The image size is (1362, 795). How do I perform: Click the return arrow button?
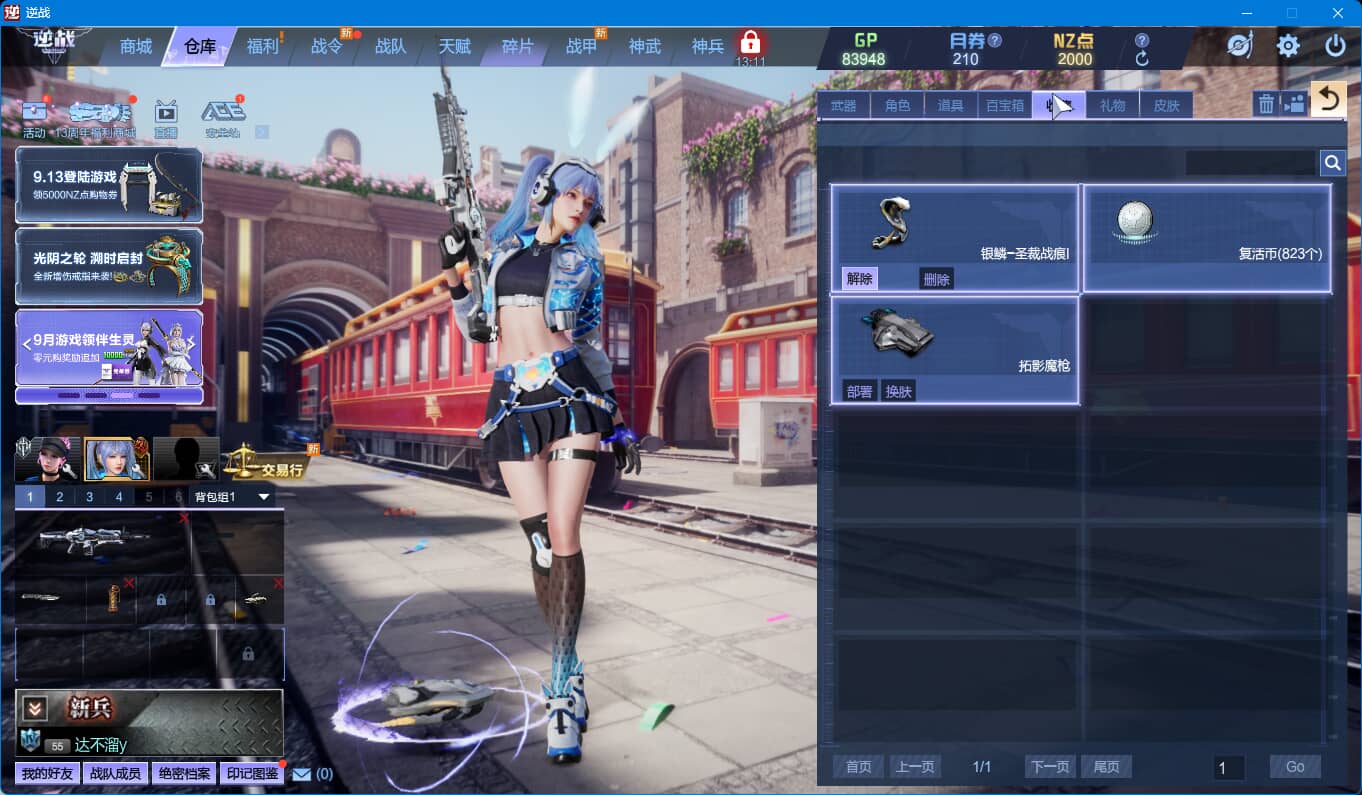[x=1329, y=99]
